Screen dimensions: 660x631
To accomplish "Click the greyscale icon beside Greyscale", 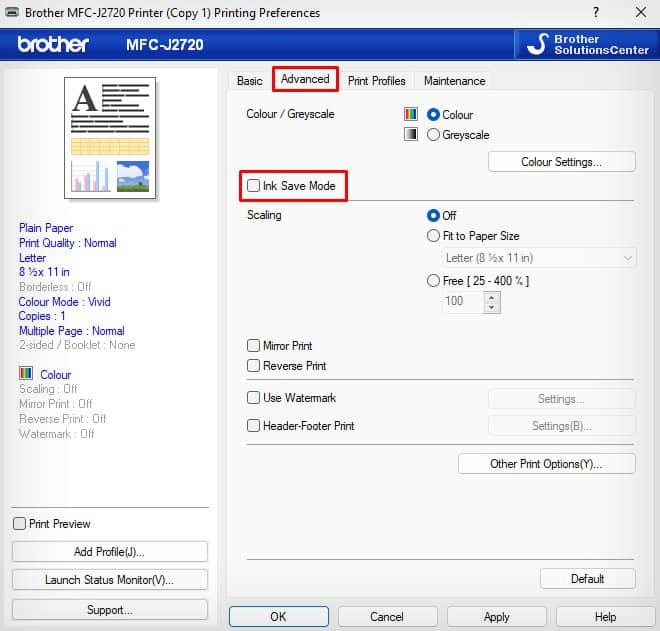I will pyautogui.click(x=410, y=135).
